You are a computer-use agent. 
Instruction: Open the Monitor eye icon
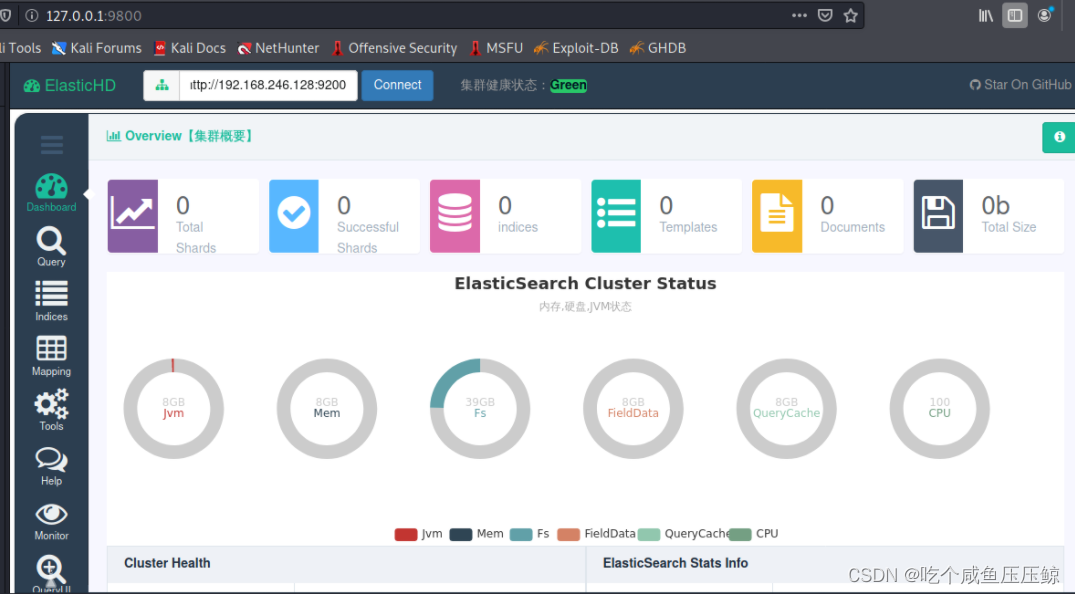tap(51, 520)
